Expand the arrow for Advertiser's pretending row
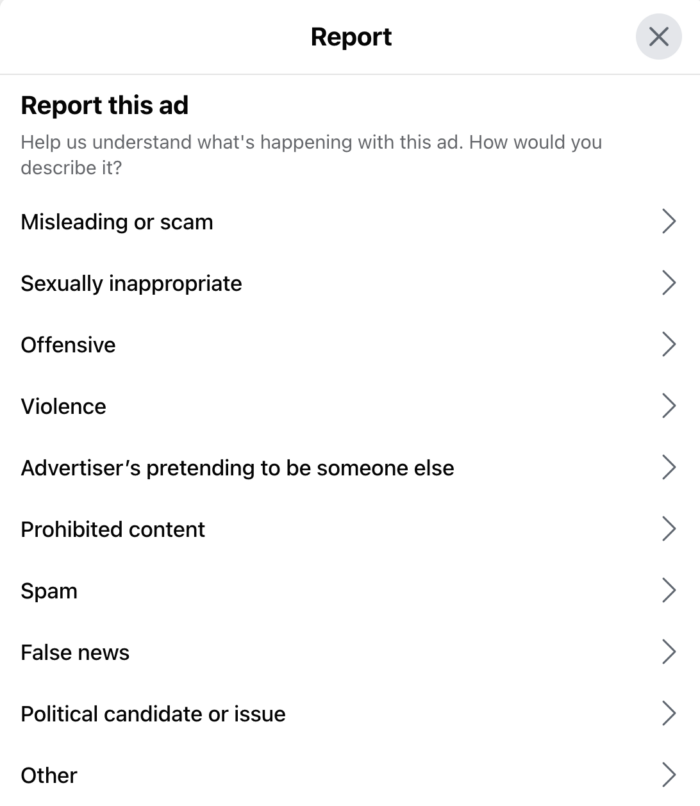Image resolution: width=700 pixels, height=806 pixels. (669, 467)
